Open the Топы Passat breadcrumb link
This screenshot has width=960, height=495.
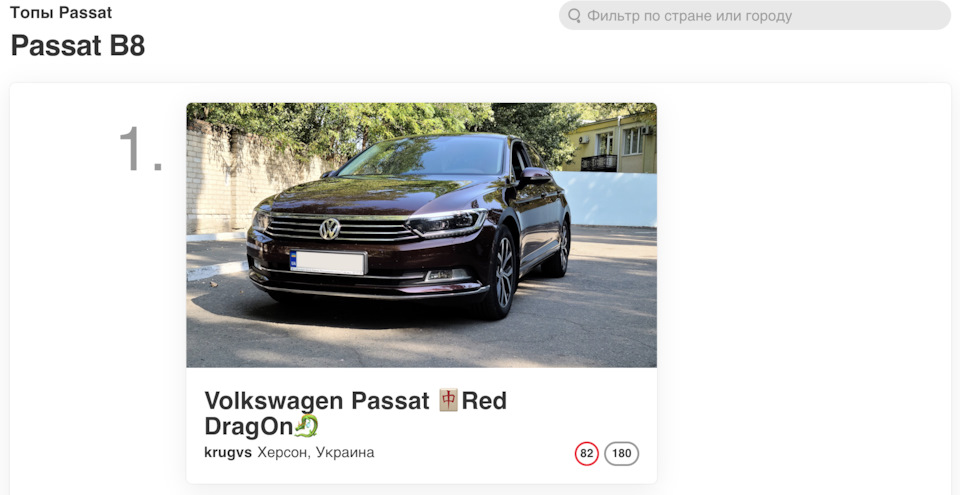[61, 12]
